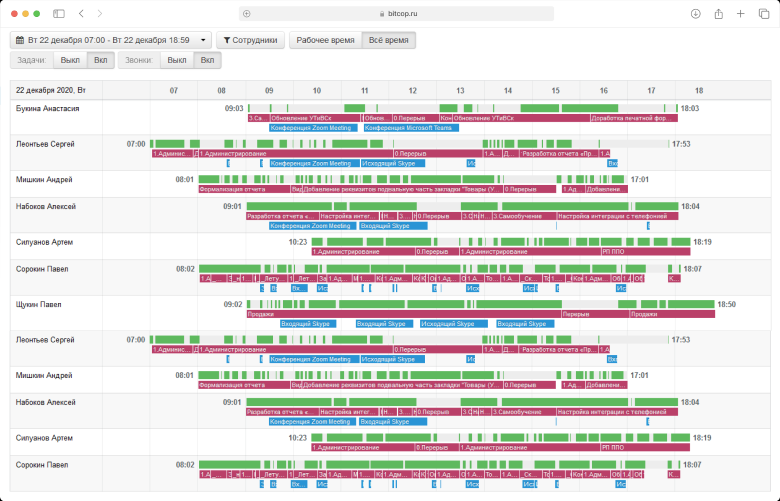Open the Сотрудники filter
780x501 pixels.
click(249, 41)
